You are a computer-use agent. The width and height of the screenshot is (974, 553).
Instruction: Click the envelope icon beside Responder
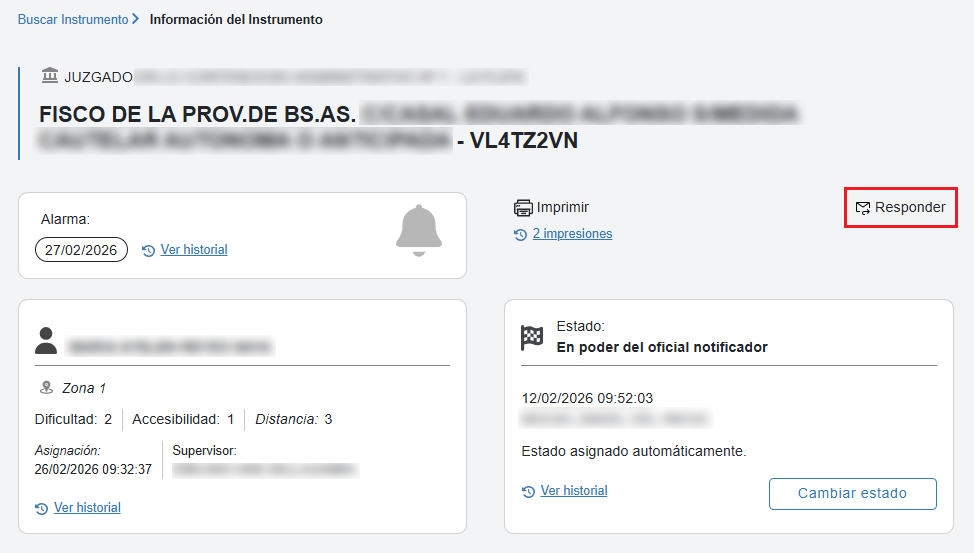(863, 208)
